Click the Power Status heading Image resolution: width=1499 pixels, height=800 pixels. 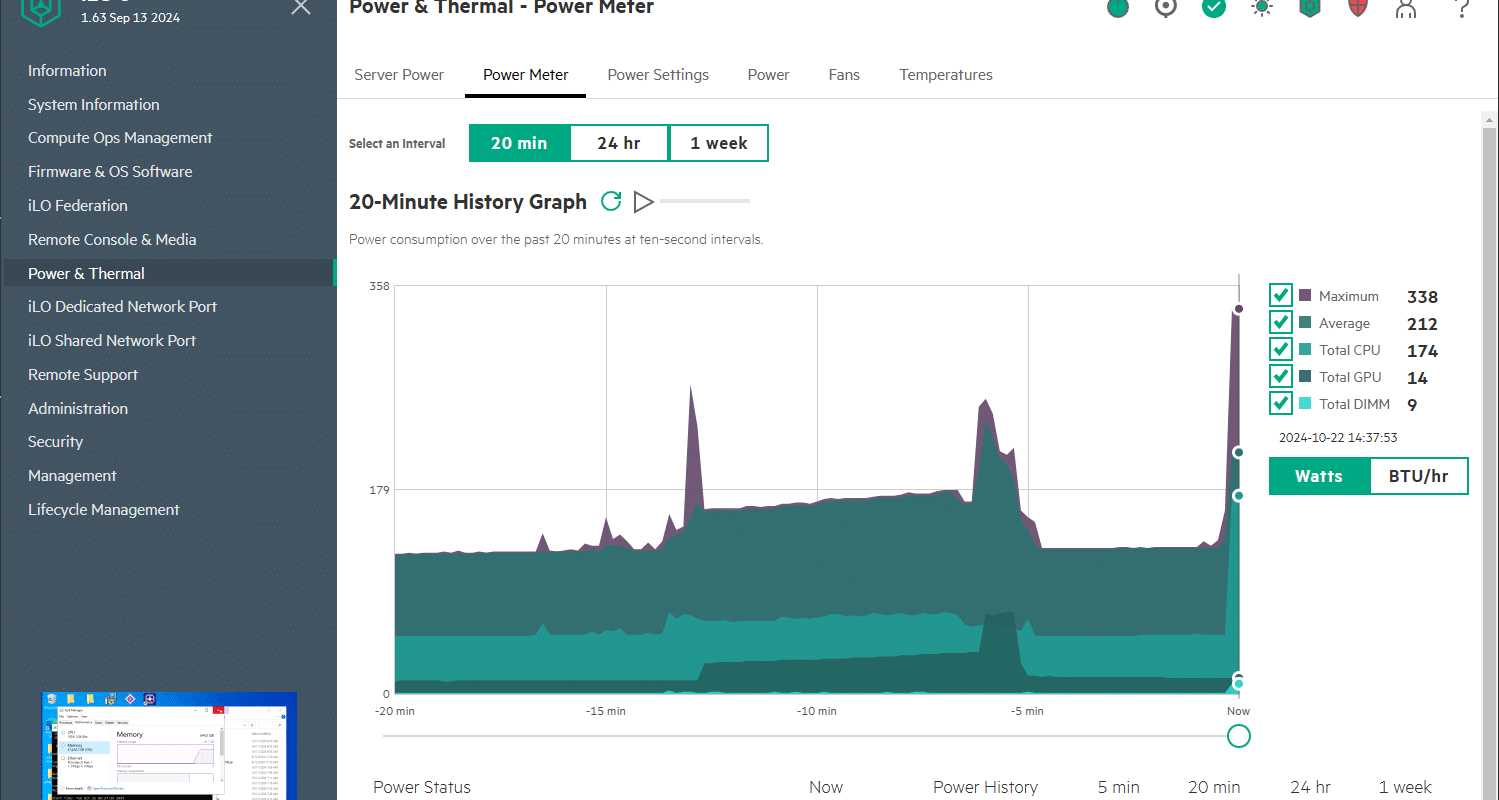click(421, 787)
